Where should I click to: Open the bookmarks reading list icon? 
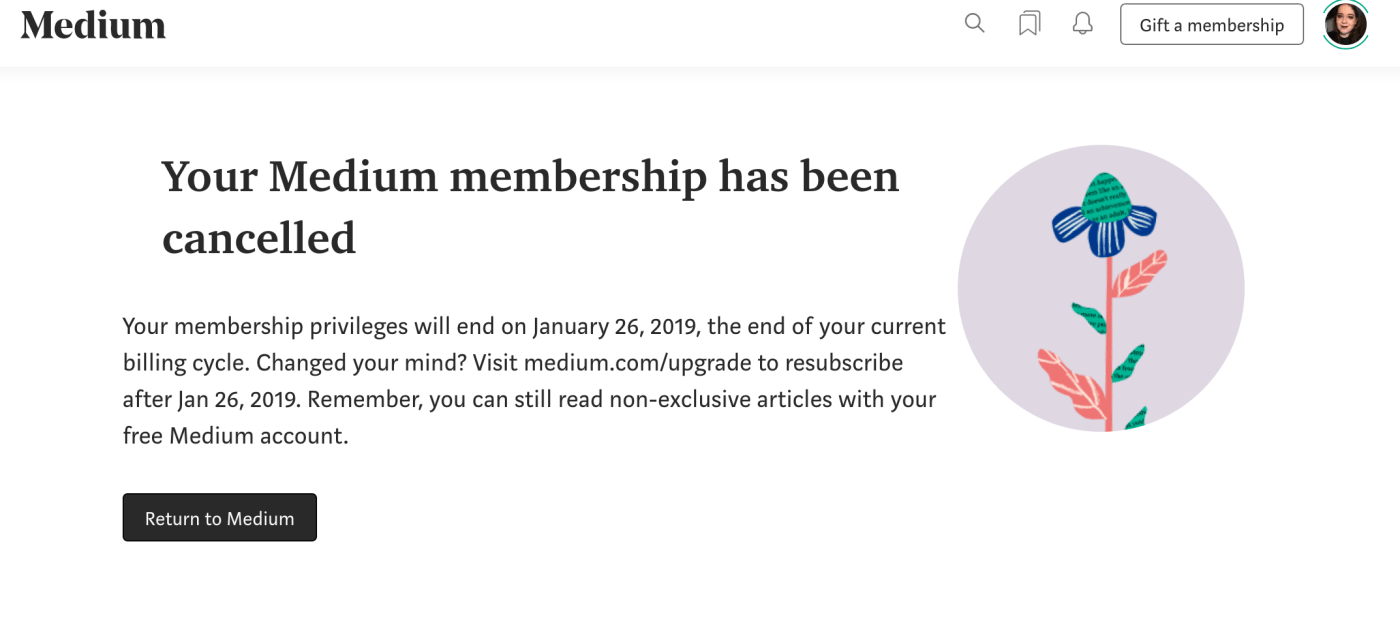[1029, 24]
